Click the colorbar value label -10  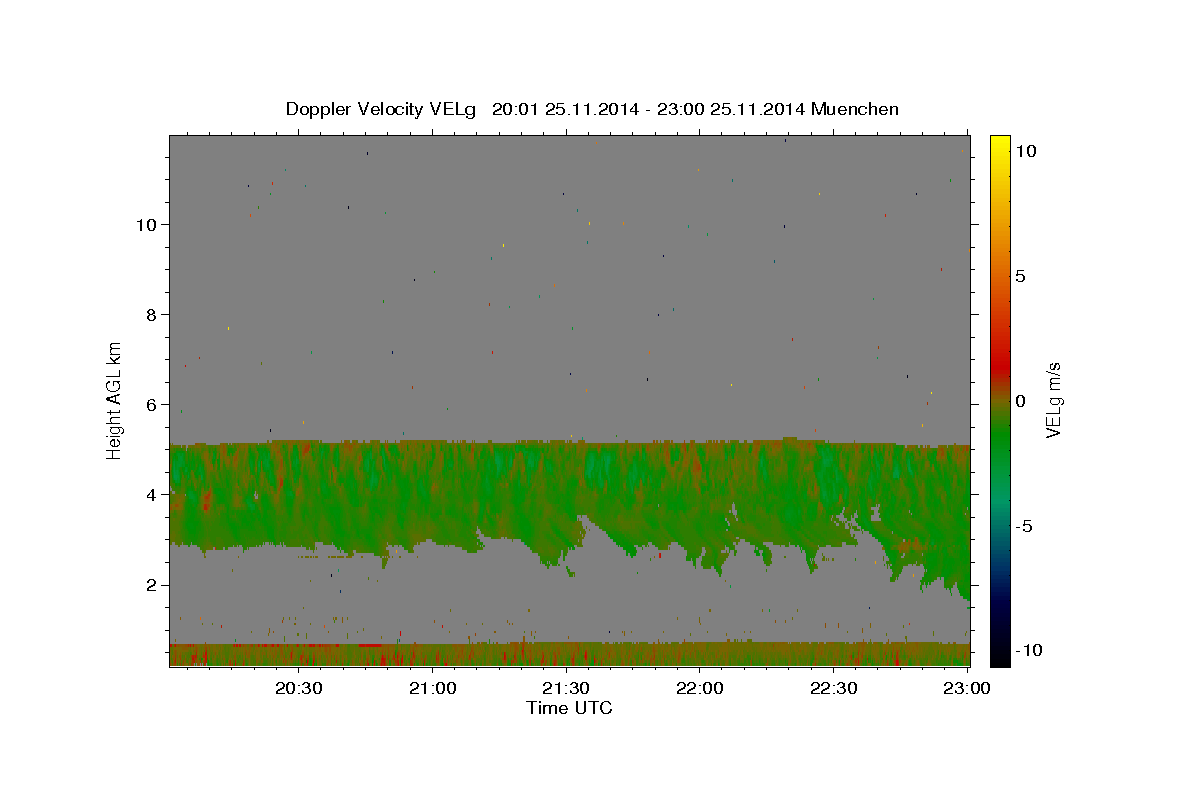click(x=1029, y=650)
